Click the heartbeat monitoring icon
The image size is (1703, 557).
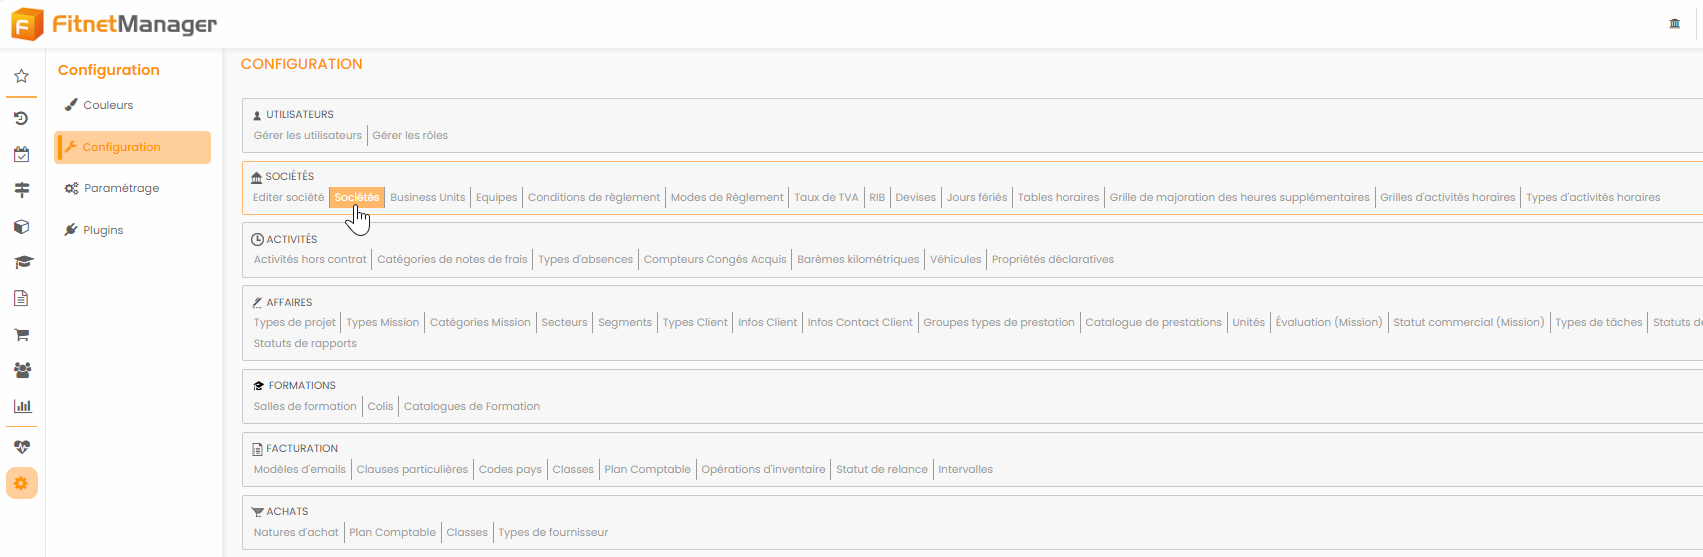point(21,447)
